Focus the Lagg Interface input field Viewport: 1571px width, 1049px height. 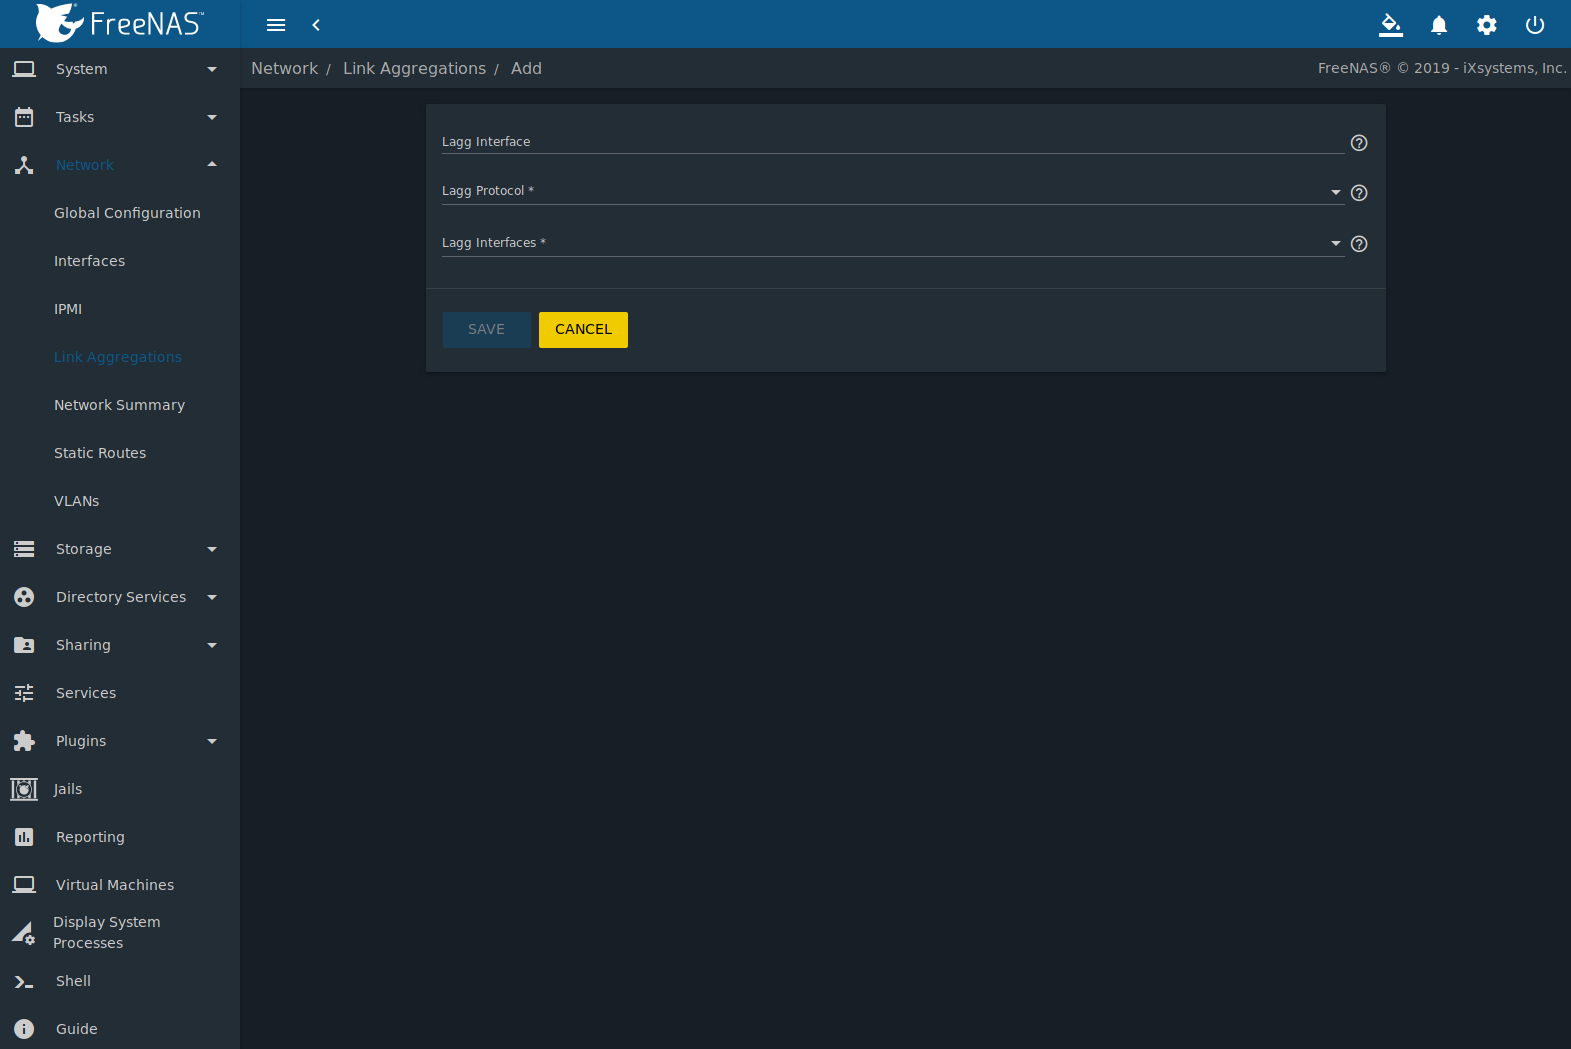click(x=893, y=142)
